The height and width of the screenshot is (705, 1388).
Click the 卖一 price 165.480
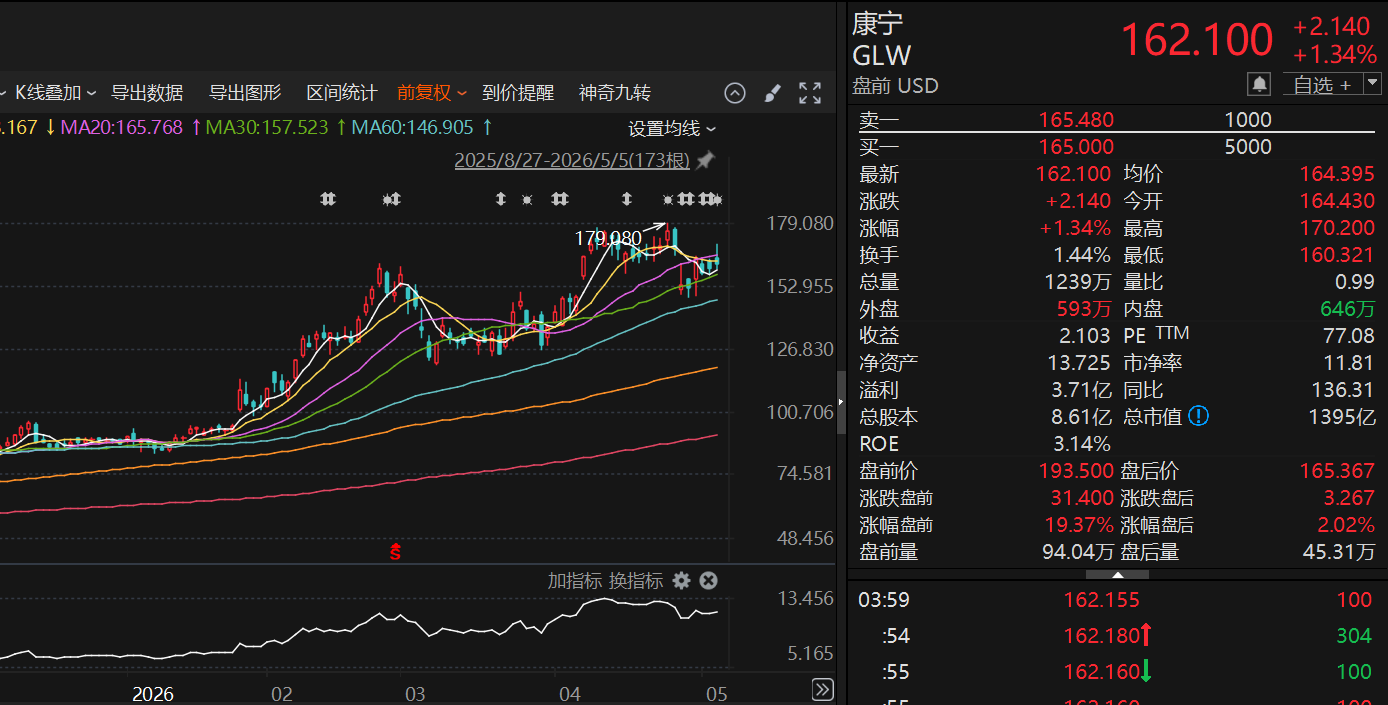tap(1076, 120)
